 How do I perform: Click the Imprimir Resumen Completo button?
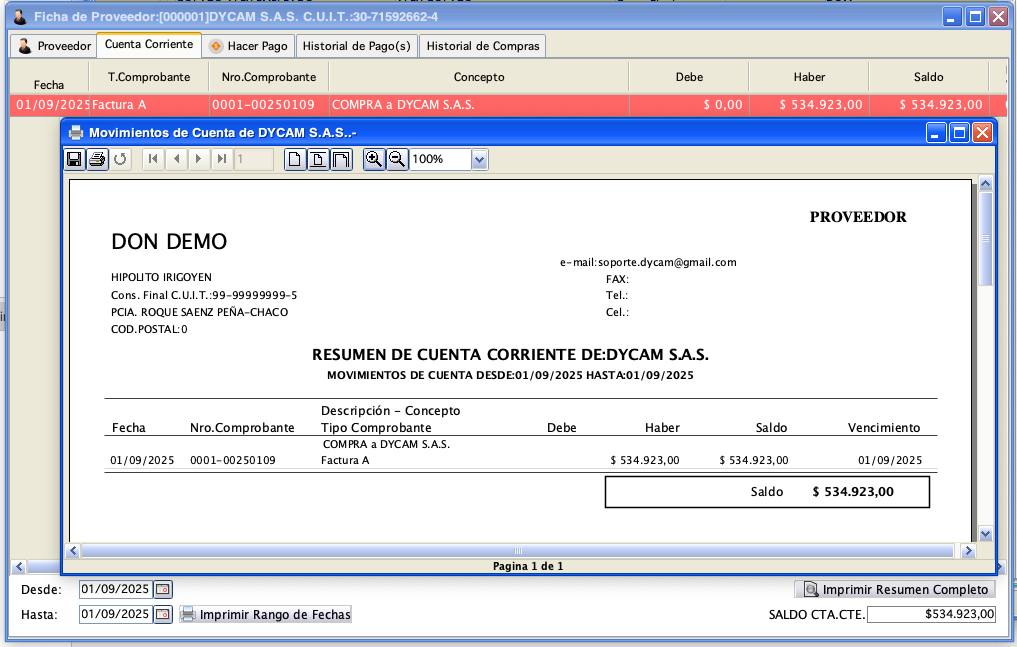pyautogui.click(x=895, y=589)
